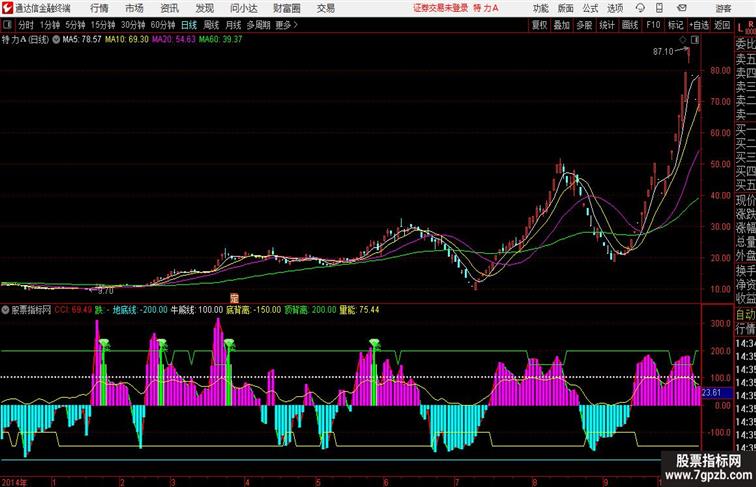Open the 财富圈 menu
756x487 pixels.
[286, 8]
